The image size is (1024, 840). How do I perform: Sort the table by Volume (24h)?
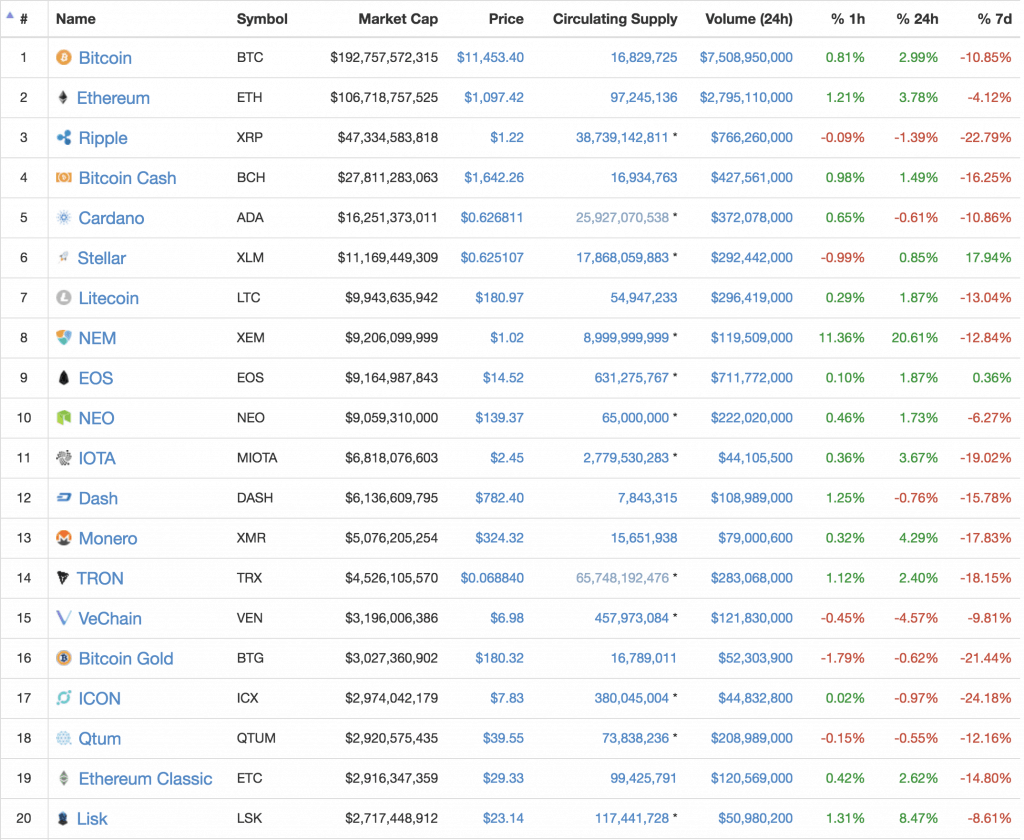click(x=749, y=19)
